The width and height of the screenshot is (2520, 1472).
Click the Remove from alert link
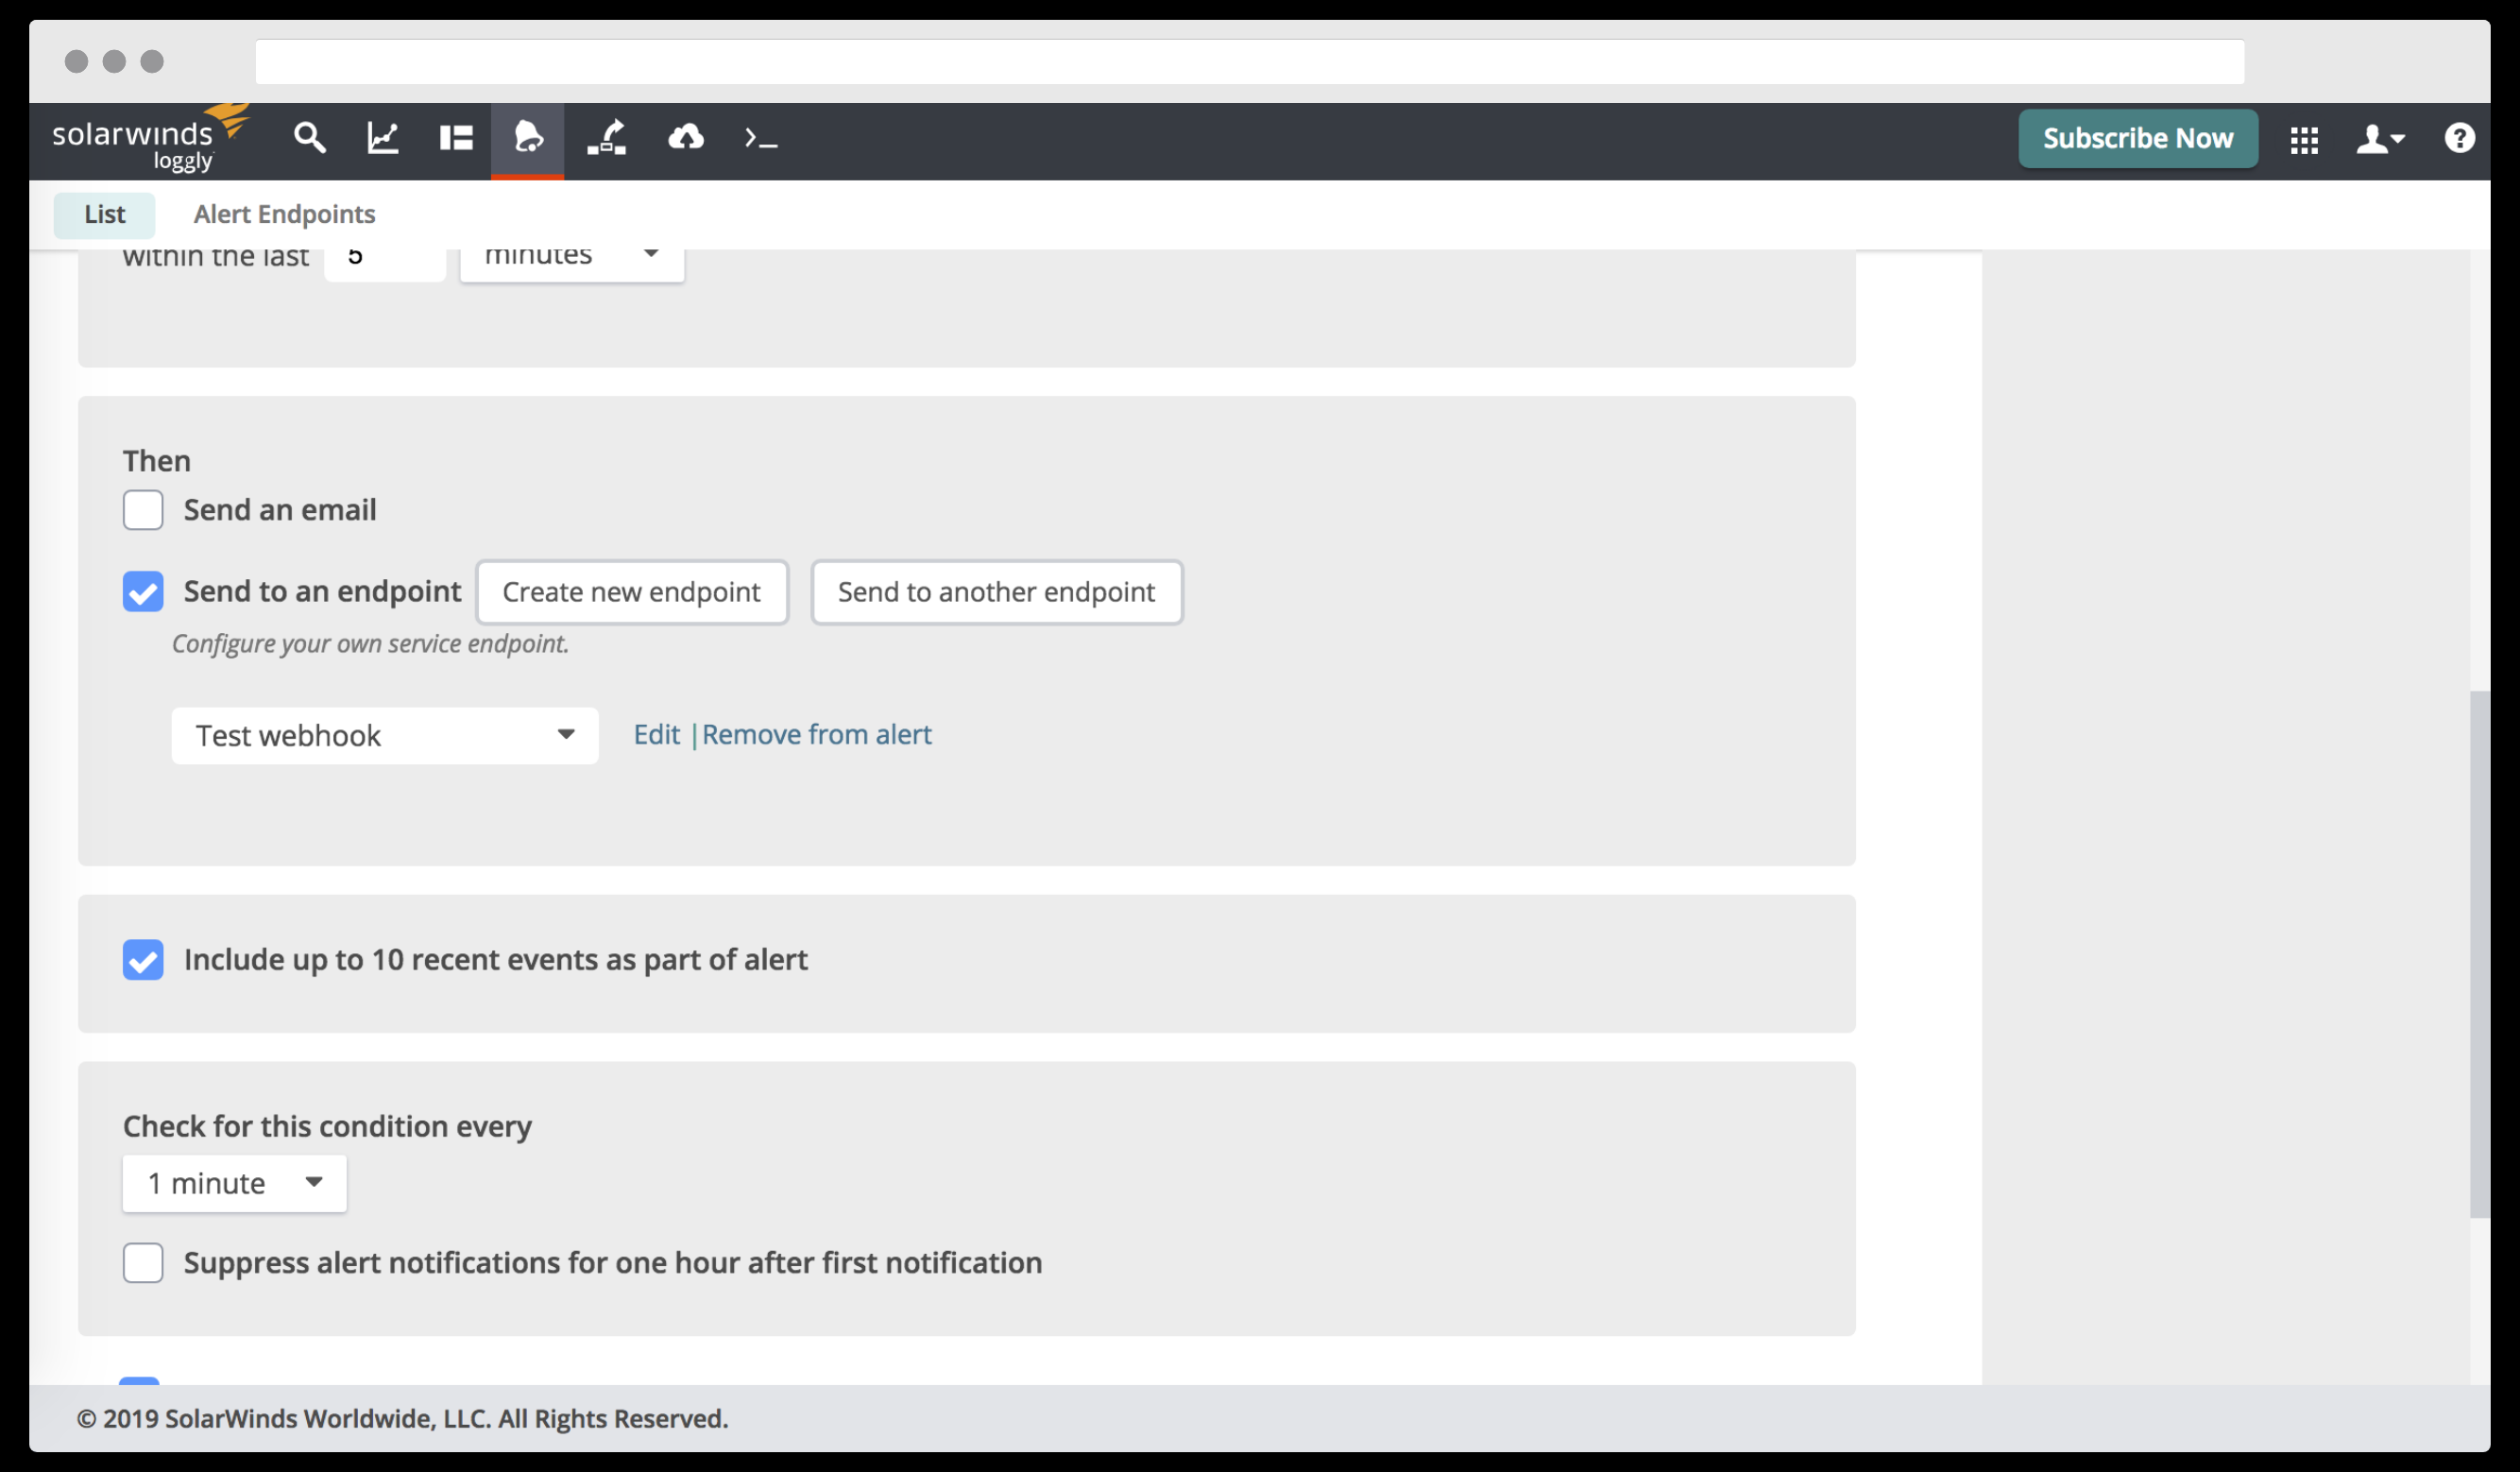point(816,735)
